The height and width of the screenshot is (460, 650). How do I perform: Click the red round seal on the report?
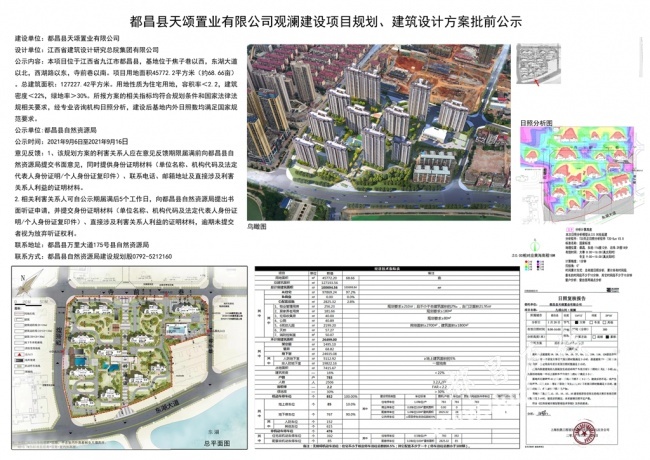click(x=585, y=433)
